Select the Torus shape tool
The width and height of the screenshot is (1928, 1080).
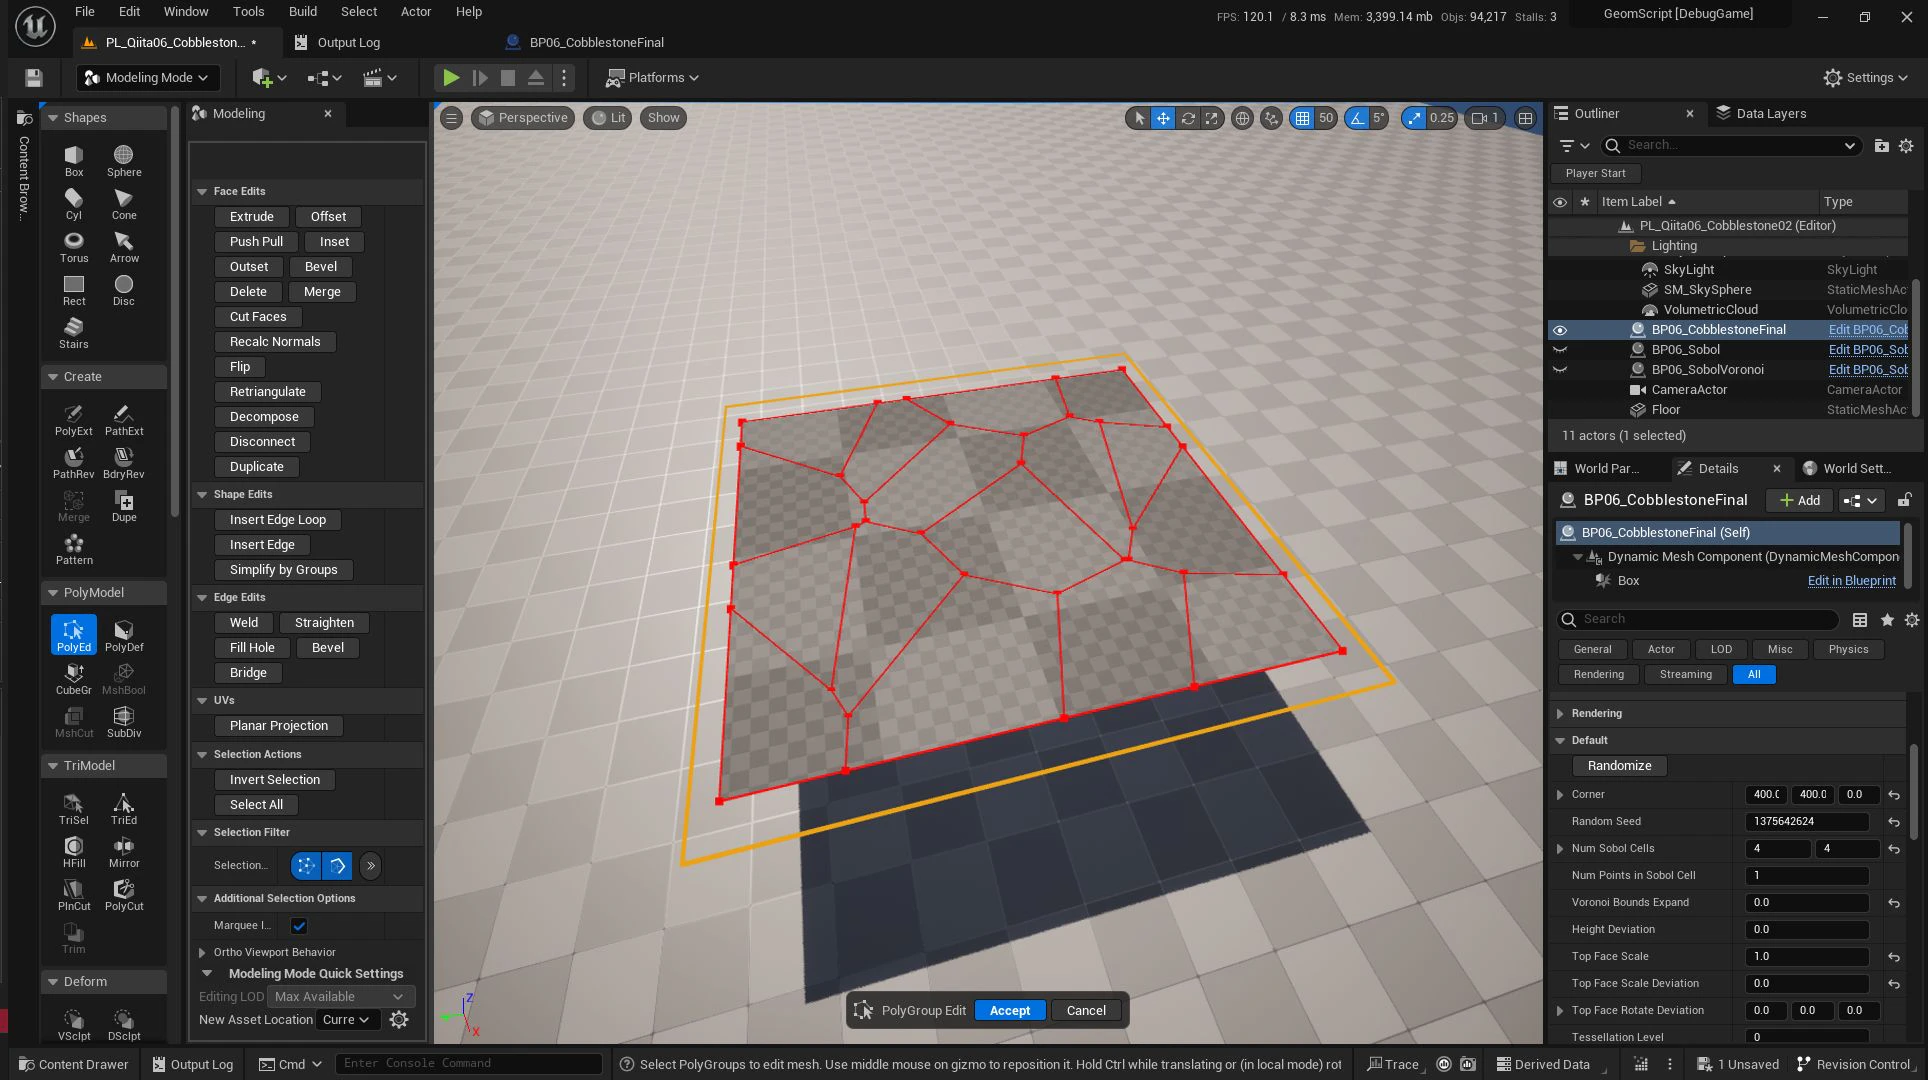point(74,246)
